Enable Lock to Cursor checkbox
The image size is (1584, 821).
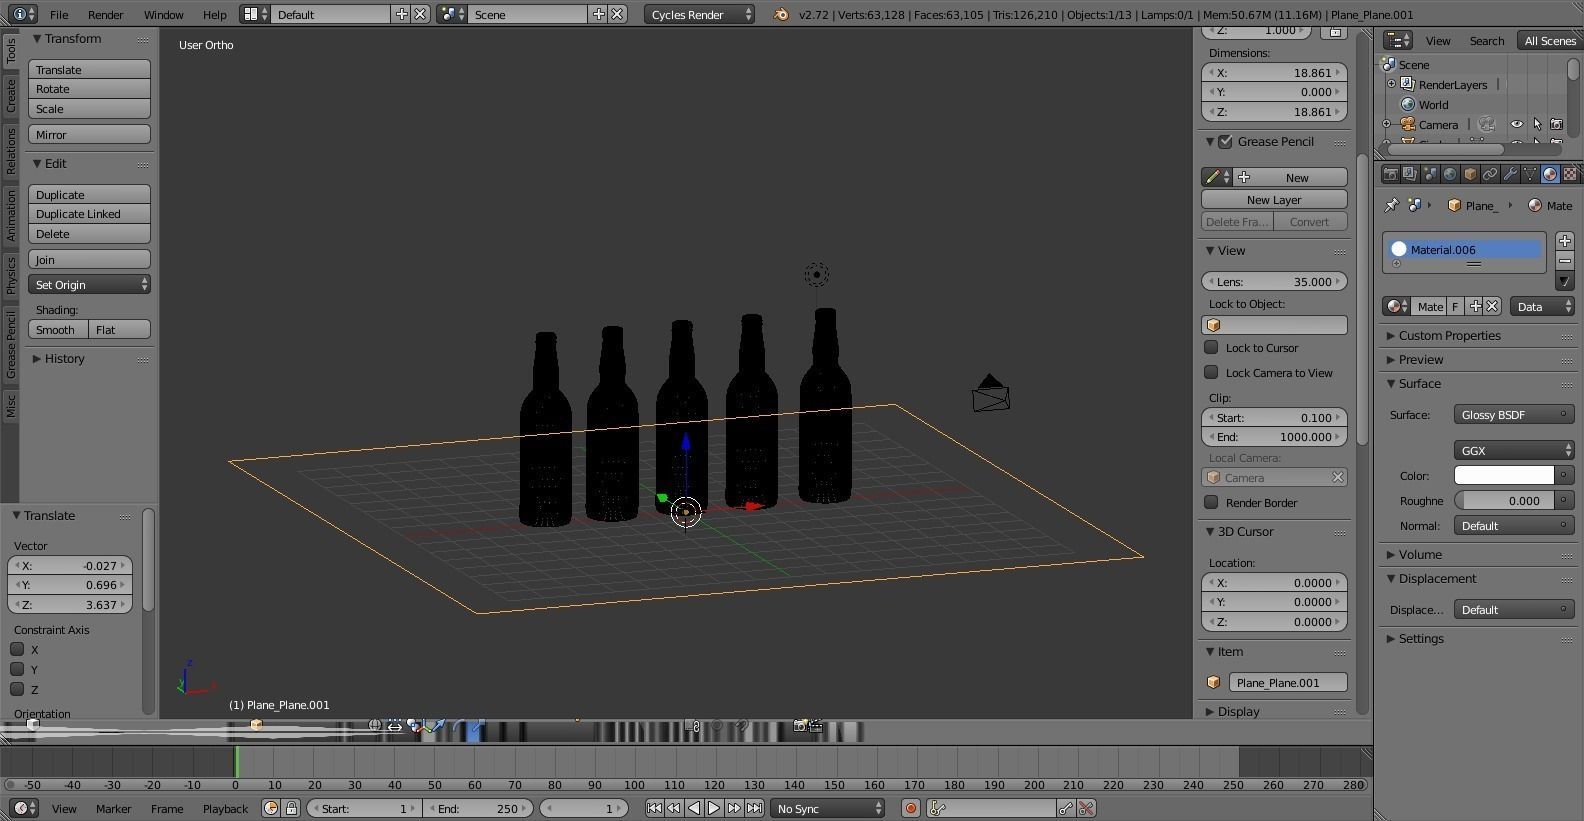click(x=1211, y=347)
